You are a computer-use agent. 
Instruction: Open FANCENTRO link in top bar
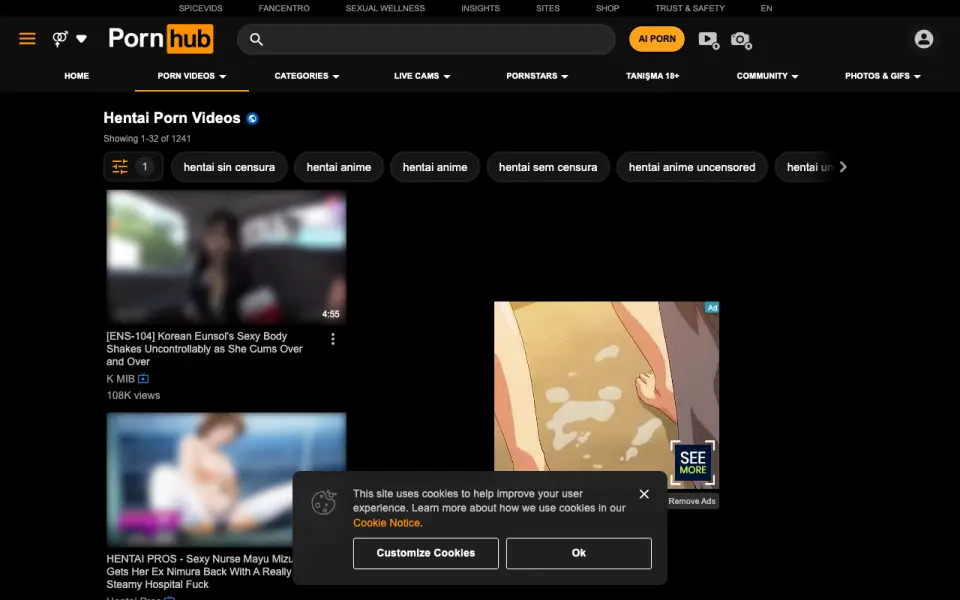click(x=284, y=8)
